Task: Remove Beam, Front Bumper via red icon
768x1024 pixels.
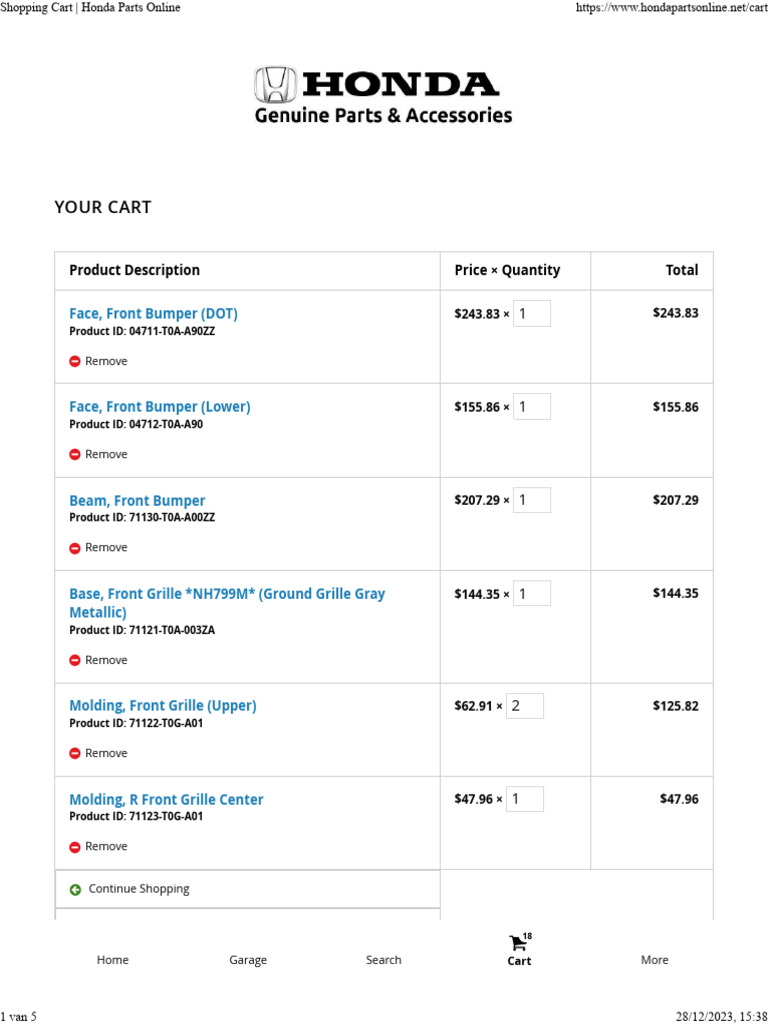Action: (75, 548)
